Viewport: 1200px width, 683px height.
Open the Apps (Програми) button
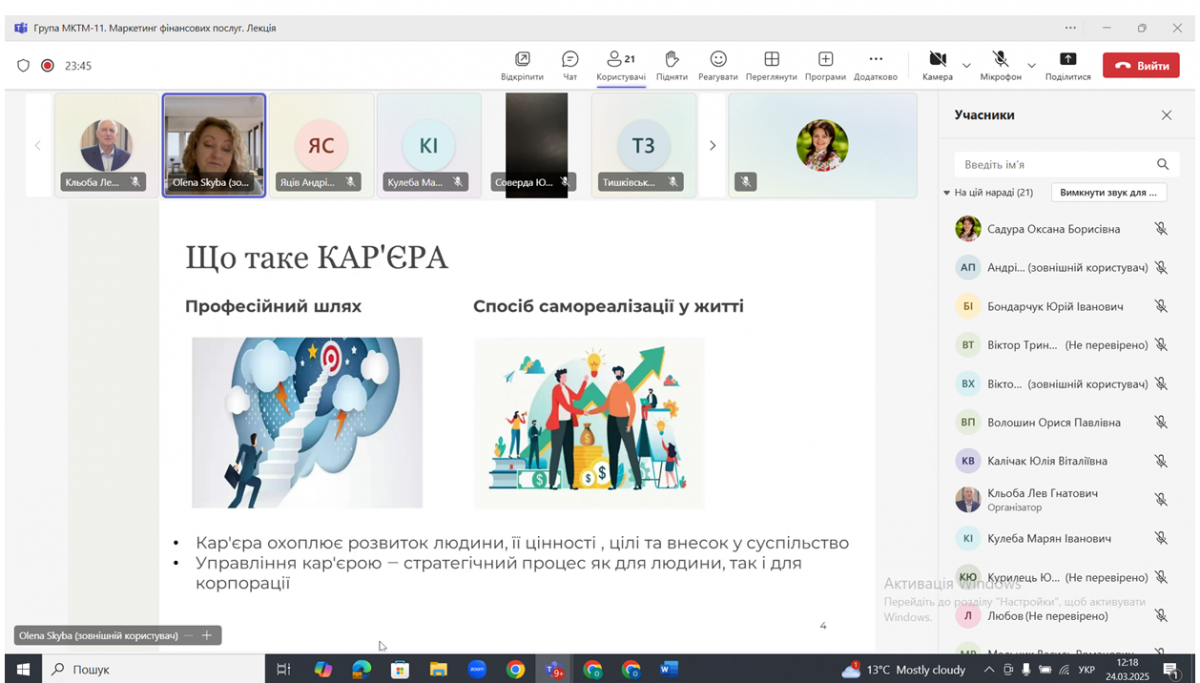[825, 65]
